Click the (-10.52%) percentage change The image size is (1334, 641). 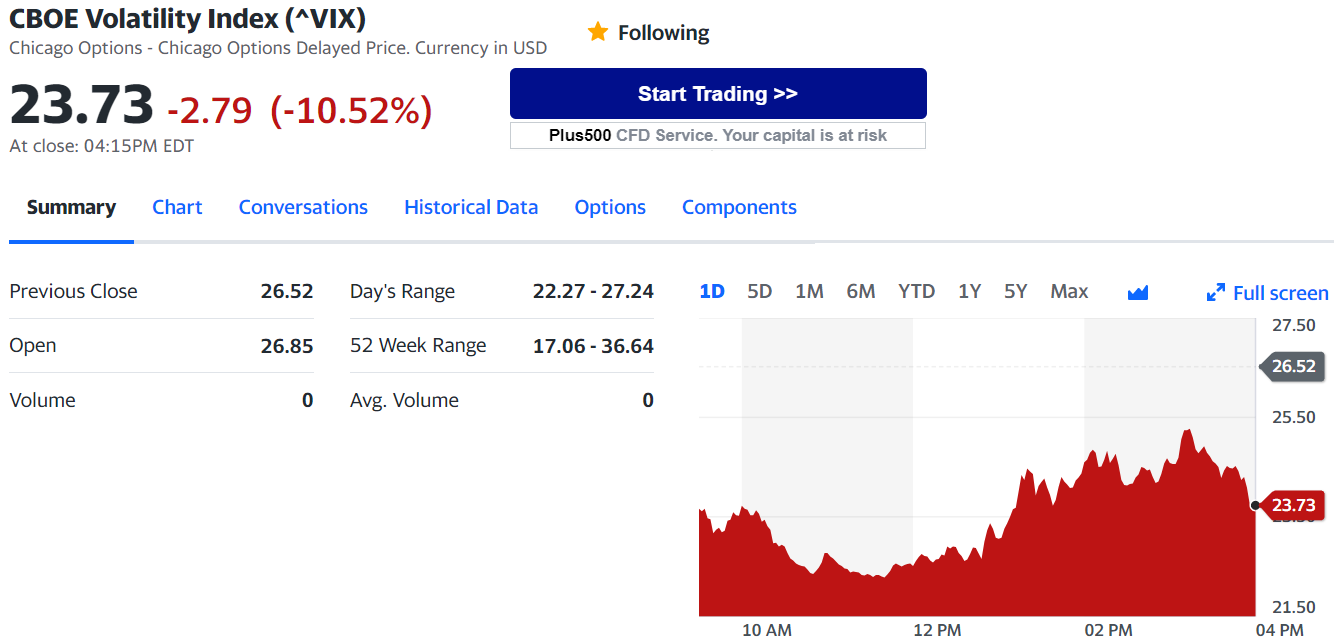351,110
